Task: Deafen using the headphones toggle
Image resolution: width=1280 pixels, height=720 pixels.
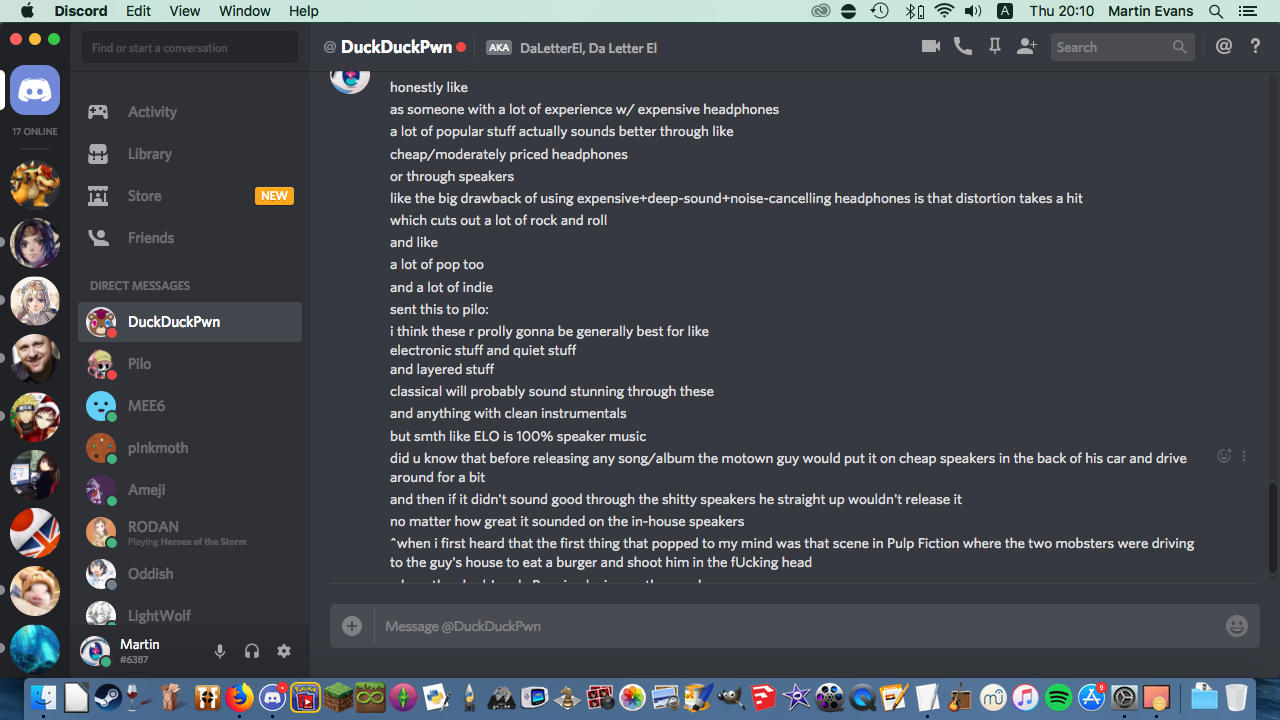Action: point(252,651)
